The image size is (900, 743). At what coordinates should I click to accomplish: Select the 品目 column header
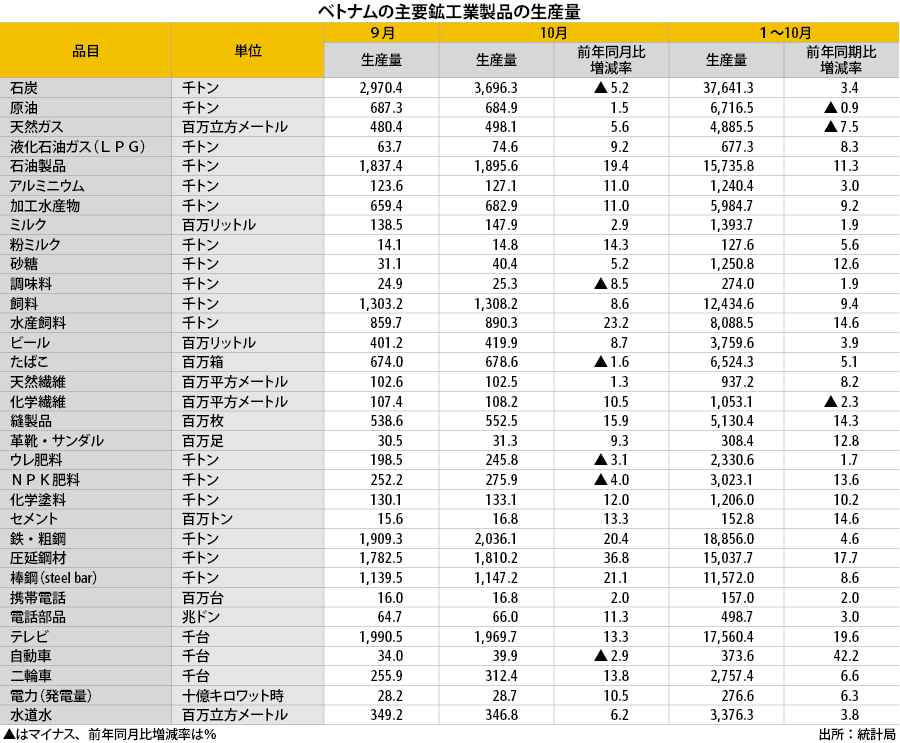pos(86,51)
